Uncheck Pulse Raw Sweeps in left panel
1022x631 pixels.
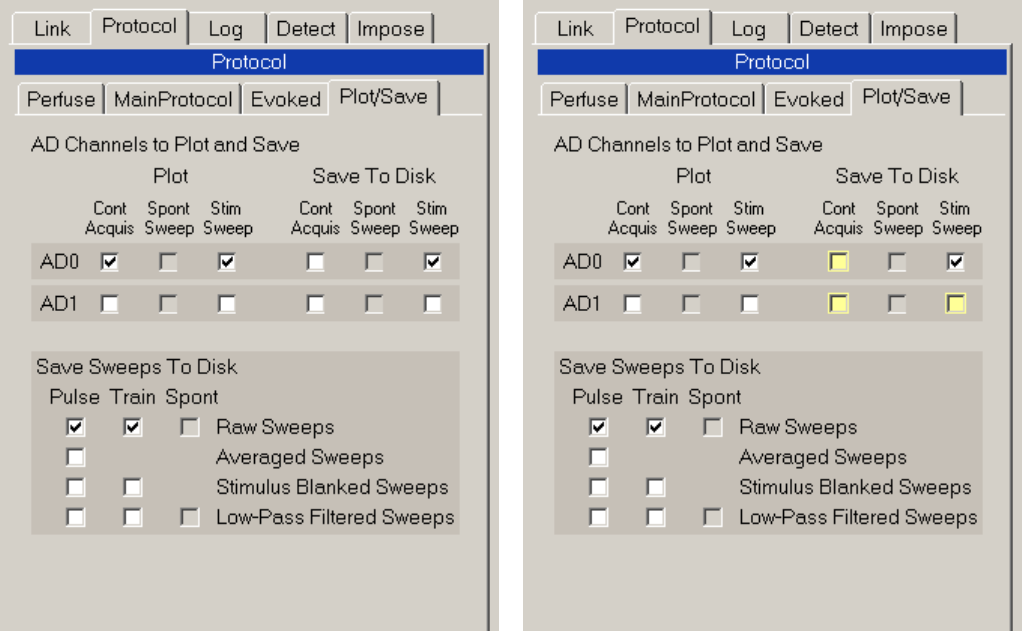coord(76,427)
